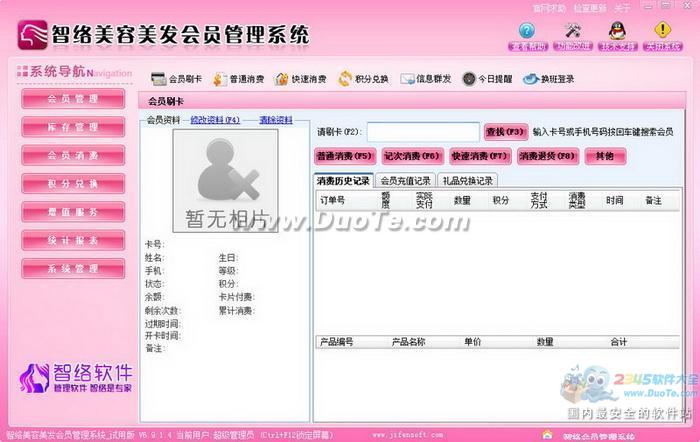700x442 pixels.
Task: Click the 合计 column header
Action: click(619, 342)
